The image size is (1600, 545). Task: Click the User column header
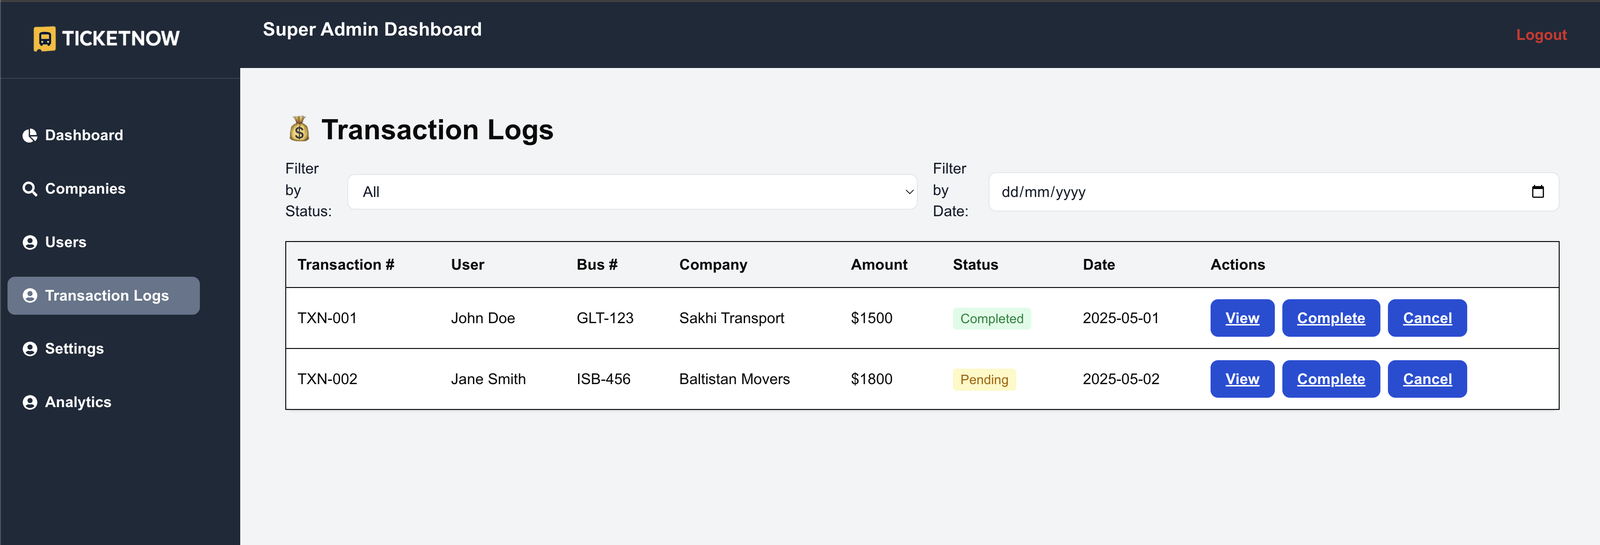coord(467,265)
